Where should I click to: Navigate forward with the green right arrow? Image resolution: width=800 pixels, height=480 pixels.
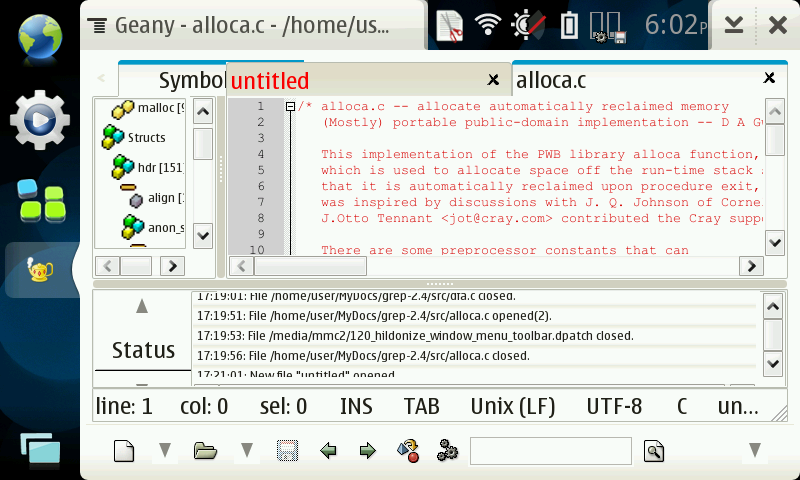tap(367, 451)
